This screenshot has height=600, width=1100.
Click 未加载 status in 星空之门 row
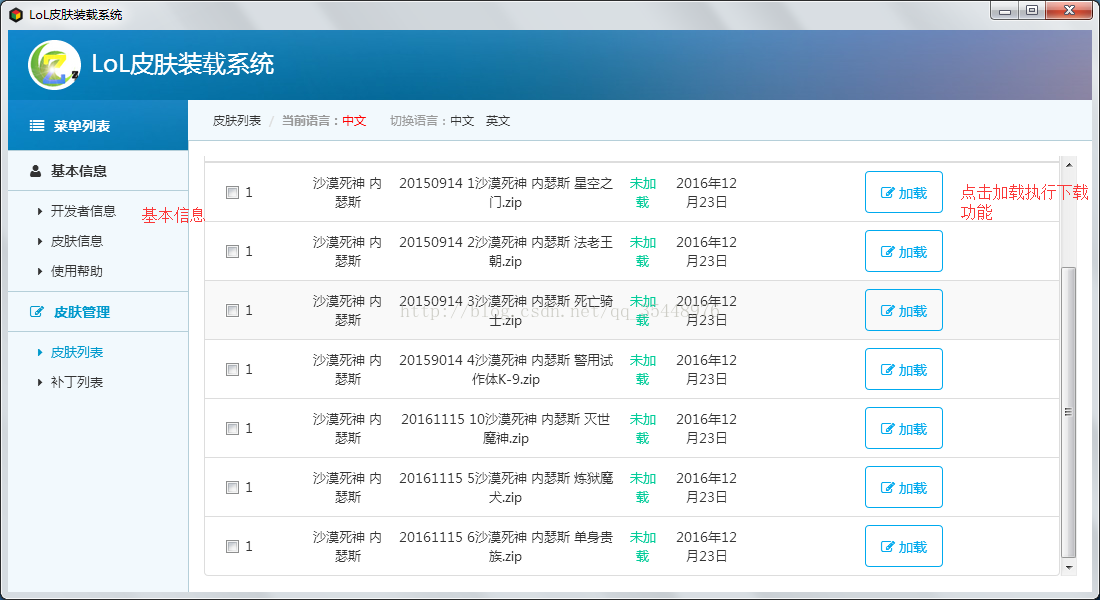(x=643, y=192)
